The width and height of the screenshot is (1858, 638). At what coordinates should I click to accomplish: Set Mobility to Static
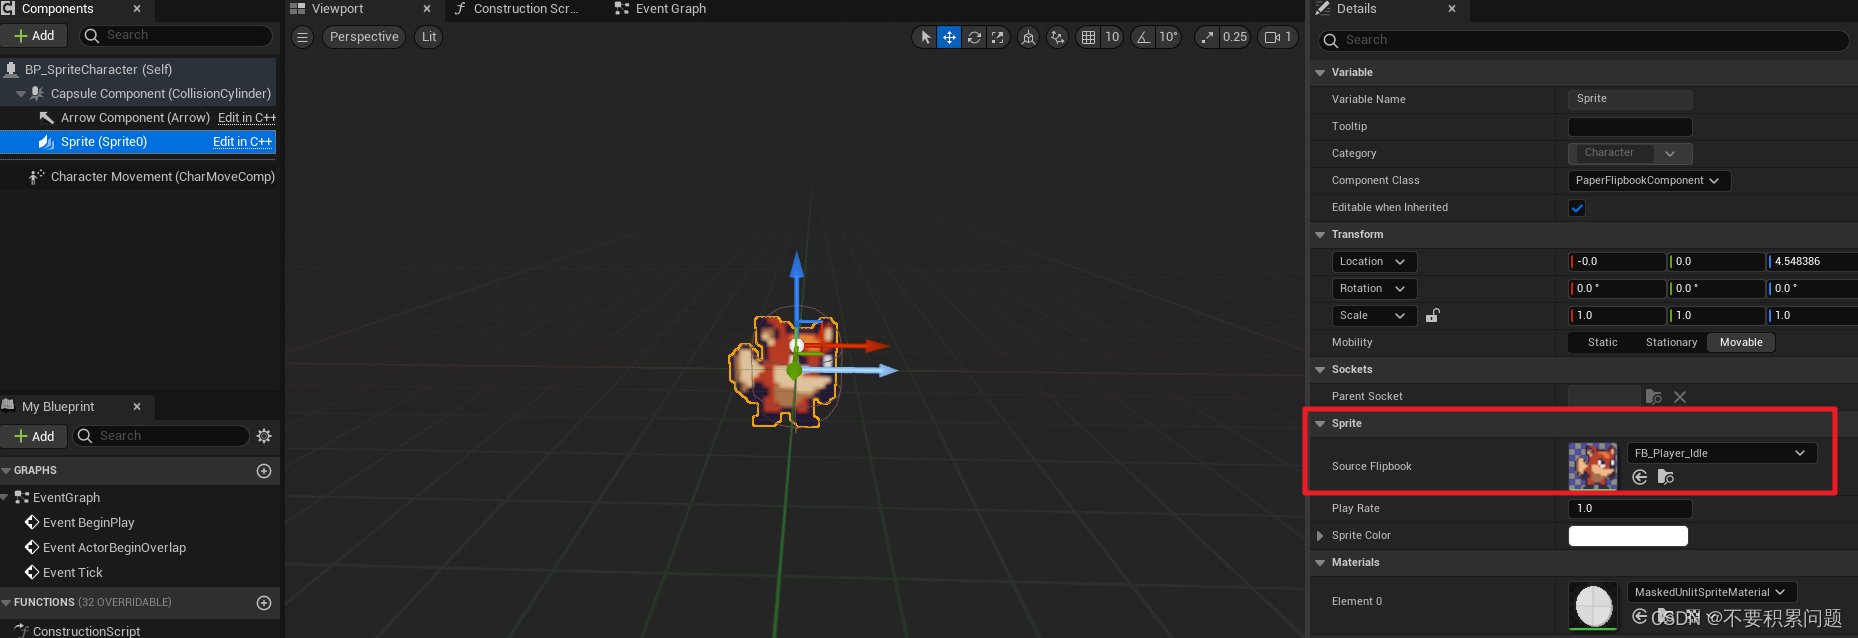1602,343
